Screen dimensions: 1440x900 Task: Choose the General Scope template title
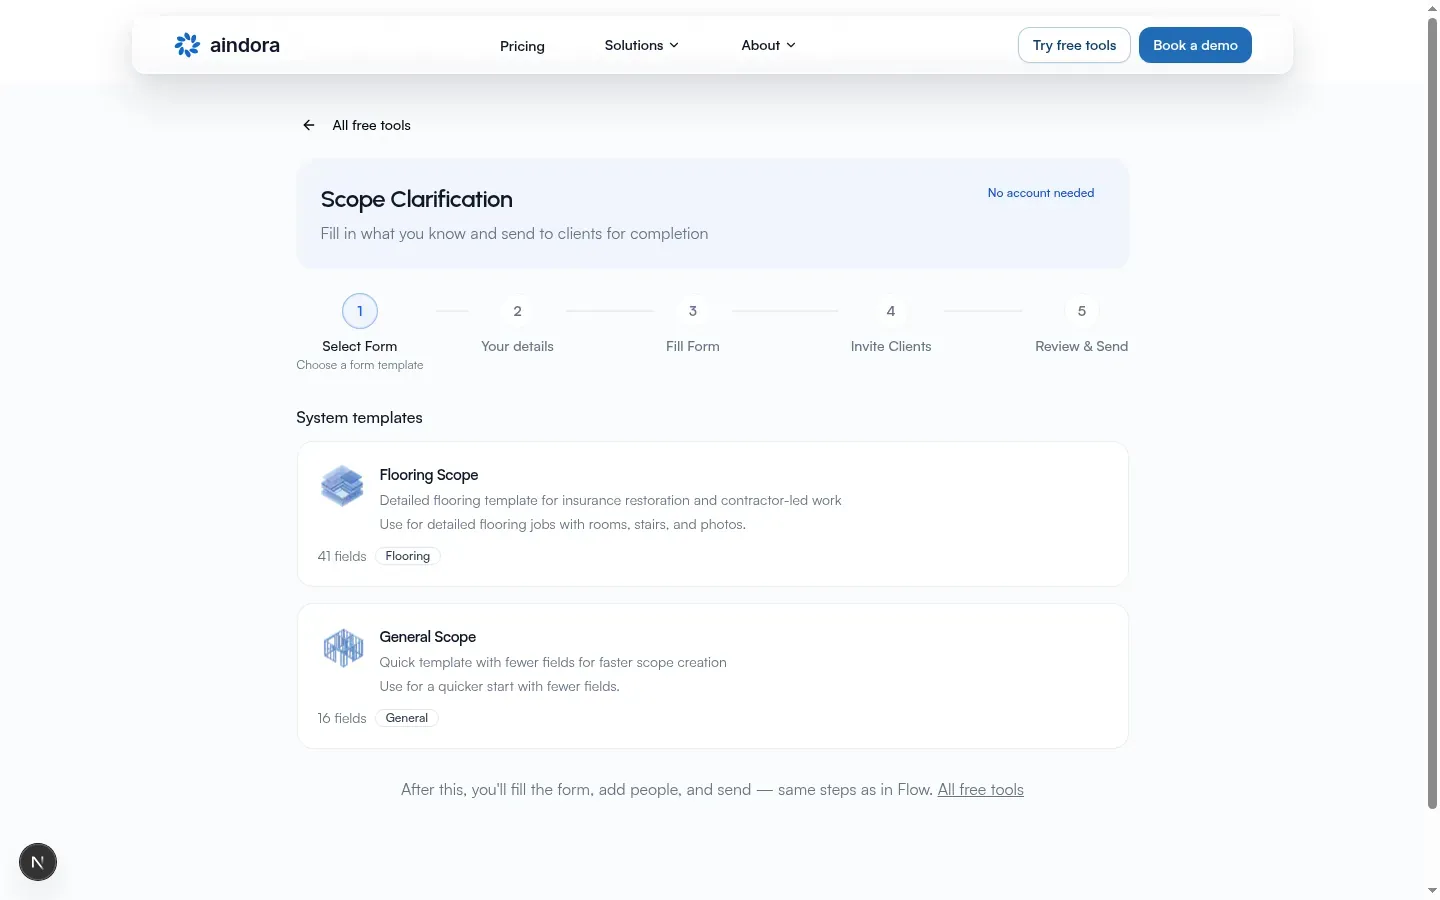coord(427,637)
